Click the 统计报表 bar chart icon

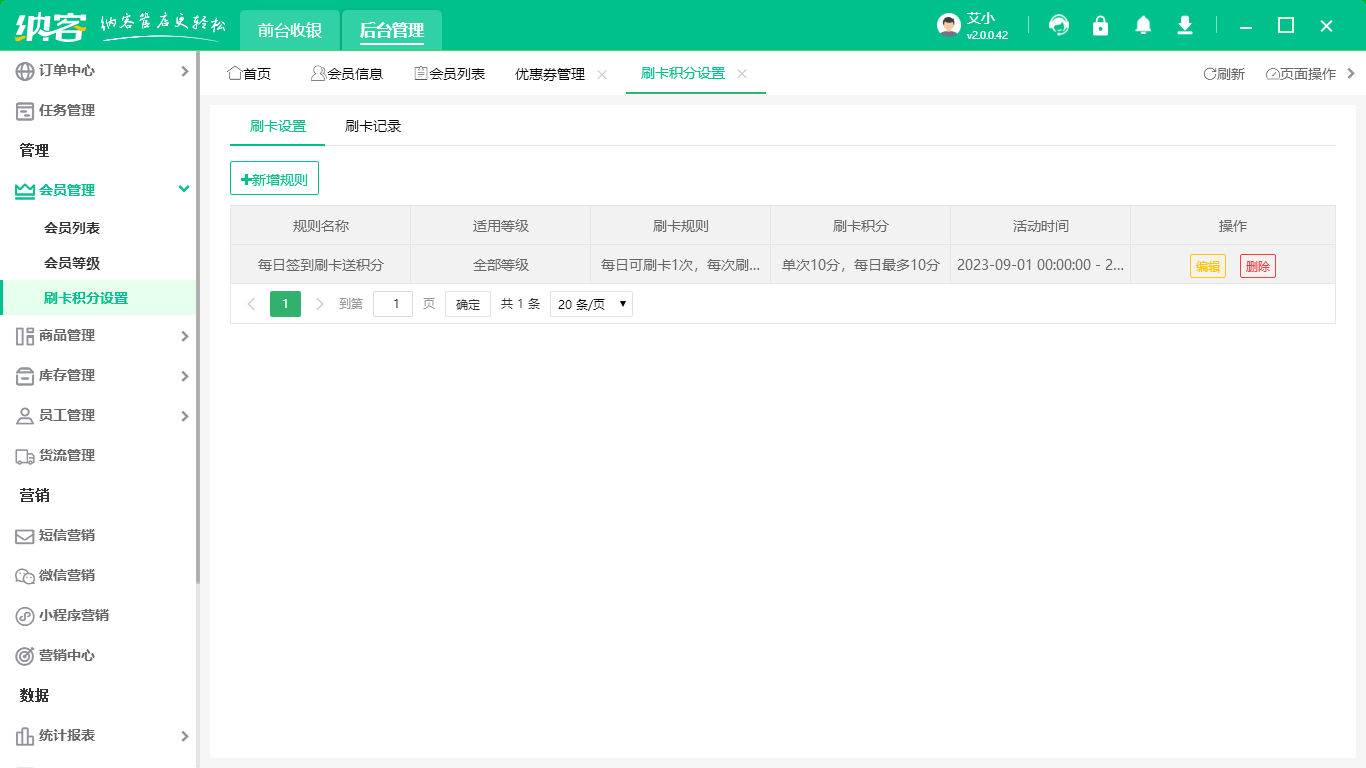tap(25, 736)
